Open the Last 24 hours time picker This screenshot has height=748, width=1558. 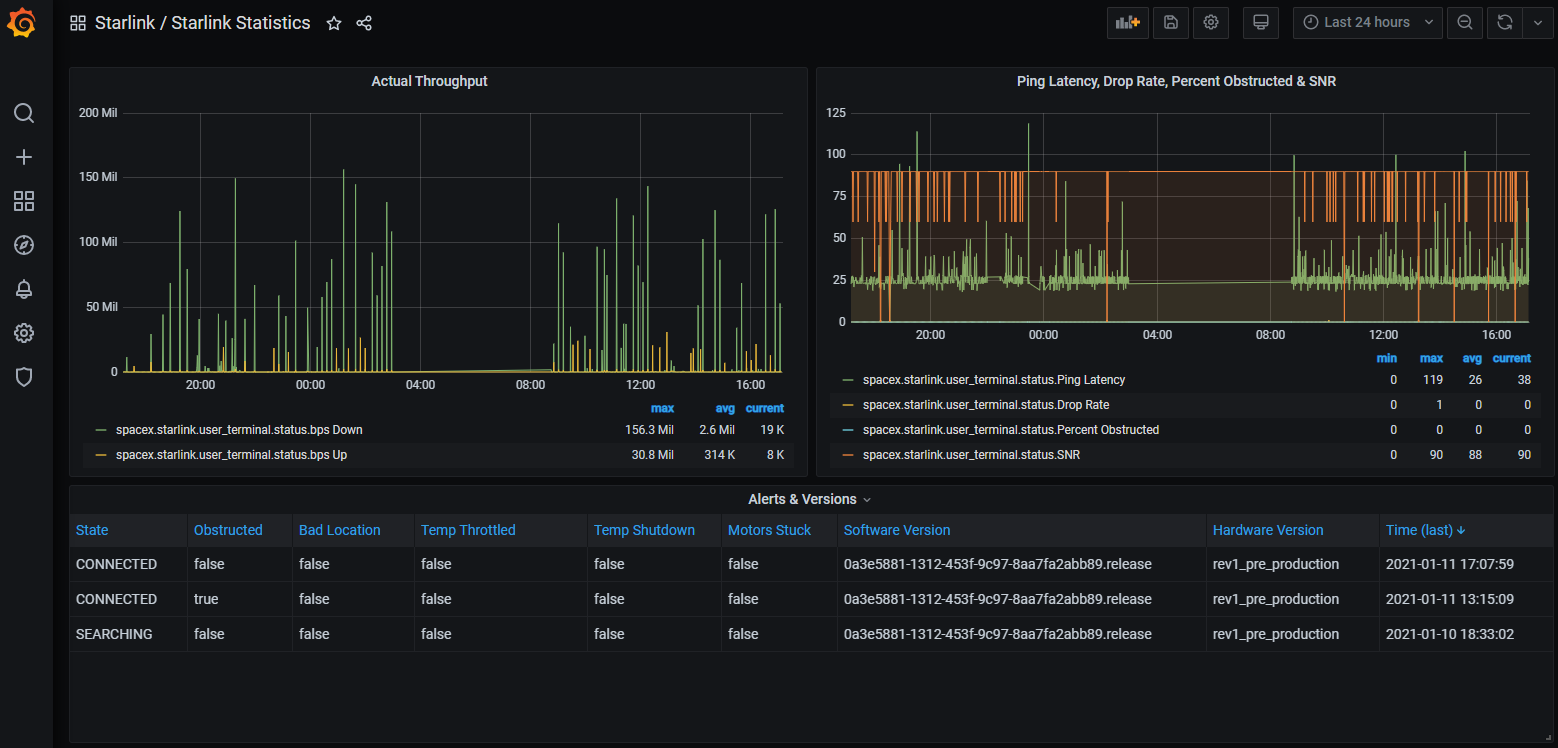tap(1367, 23)
